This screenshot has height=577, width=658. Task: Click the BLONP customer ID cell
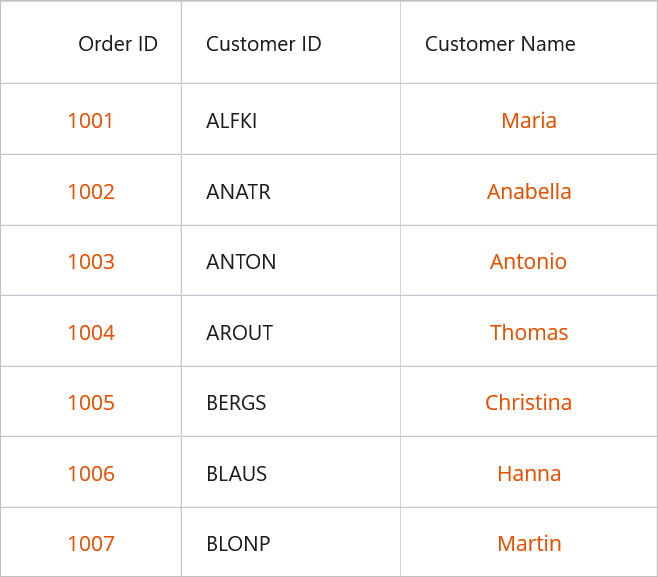click(238, 544)
